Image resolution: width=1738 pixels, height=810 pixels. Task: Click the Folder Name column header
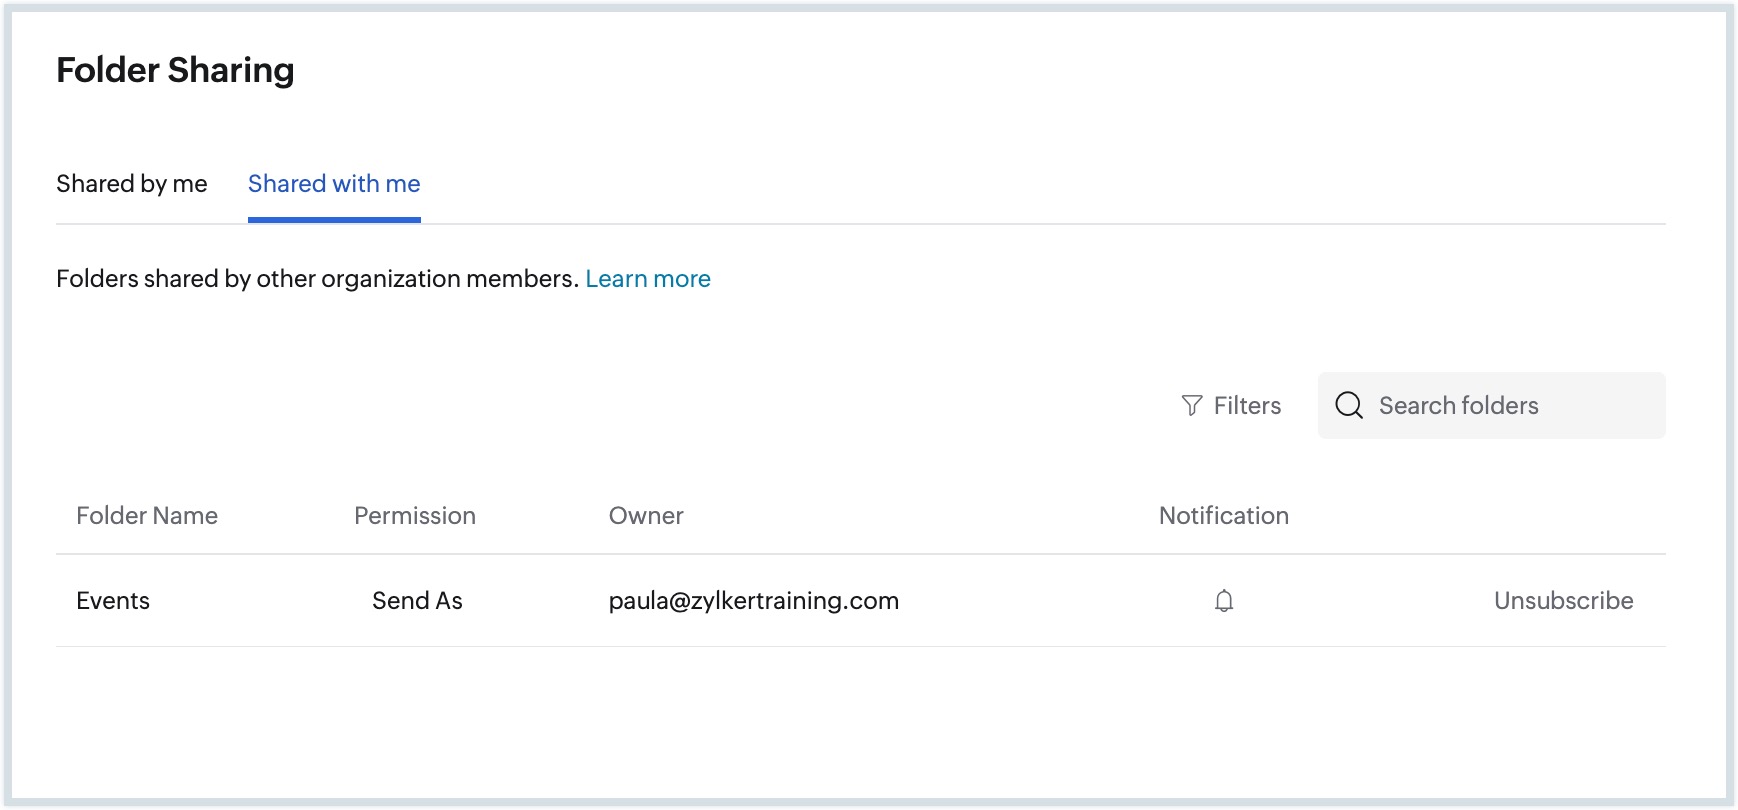click(147, 516)
